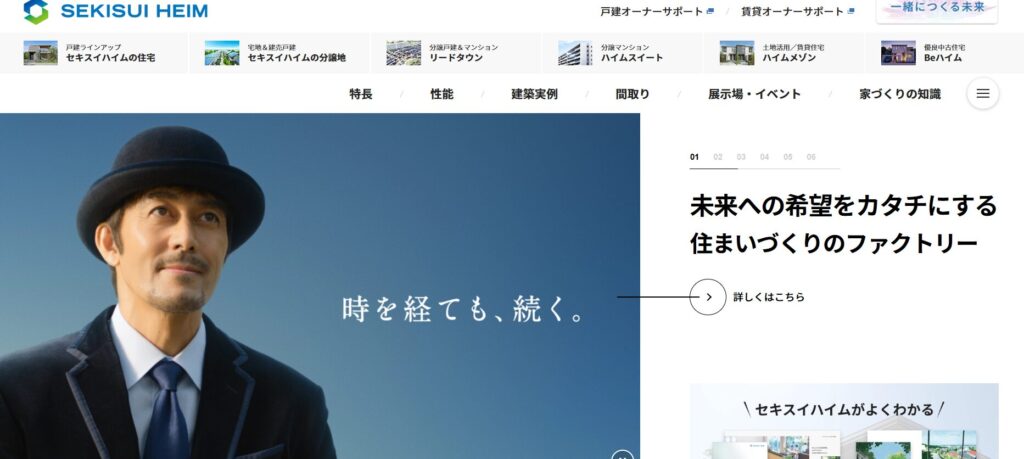Image resolution: width=1024 pixels, height=459 pixels.
Task: Select 建築実例 in the navigation menu
Action: point(534,94)
